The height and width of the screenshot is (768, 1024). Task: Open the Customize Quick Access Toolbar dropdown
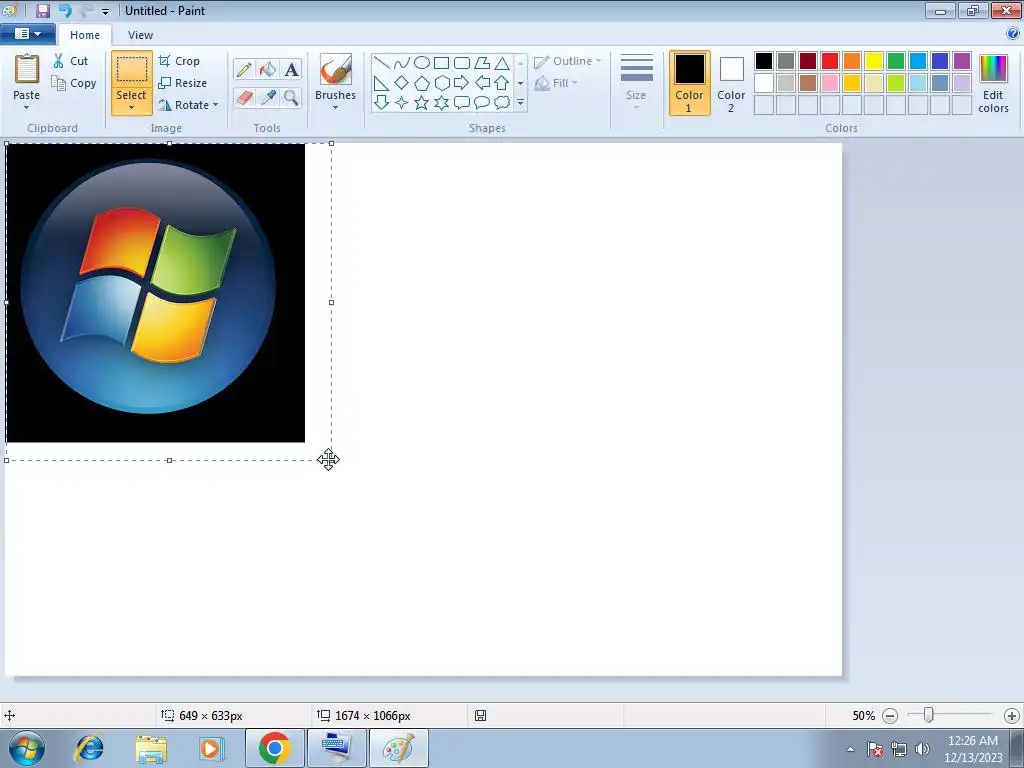click(105, 11)
